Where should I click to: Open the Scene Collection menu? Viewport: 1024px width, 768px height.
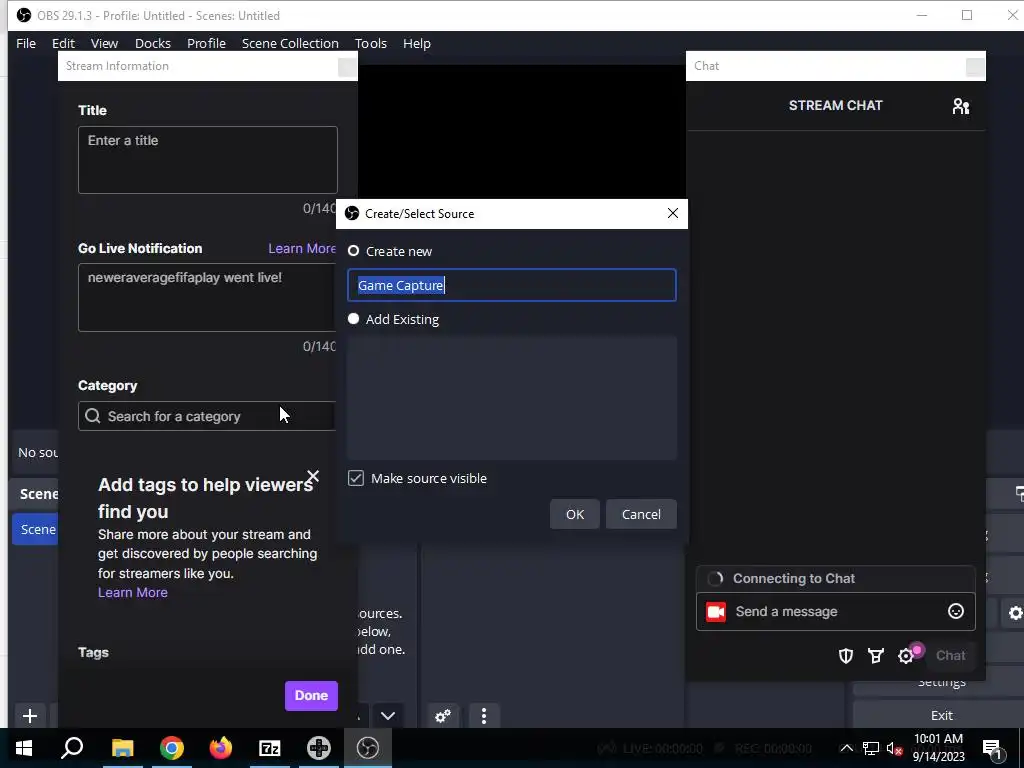pyautogui.click(x=290, y=43)
